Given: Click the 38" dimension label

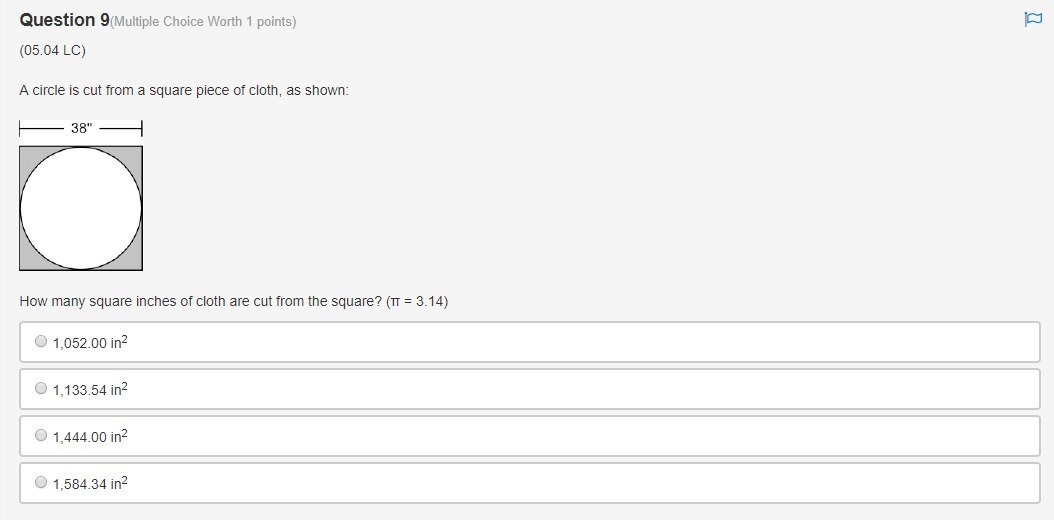Looking at the screenshot, I should (x=81, y=128).
